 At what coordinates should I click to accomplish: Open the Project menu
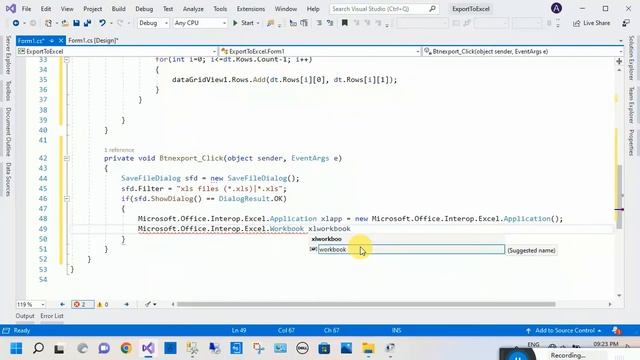tap(93, 9)
